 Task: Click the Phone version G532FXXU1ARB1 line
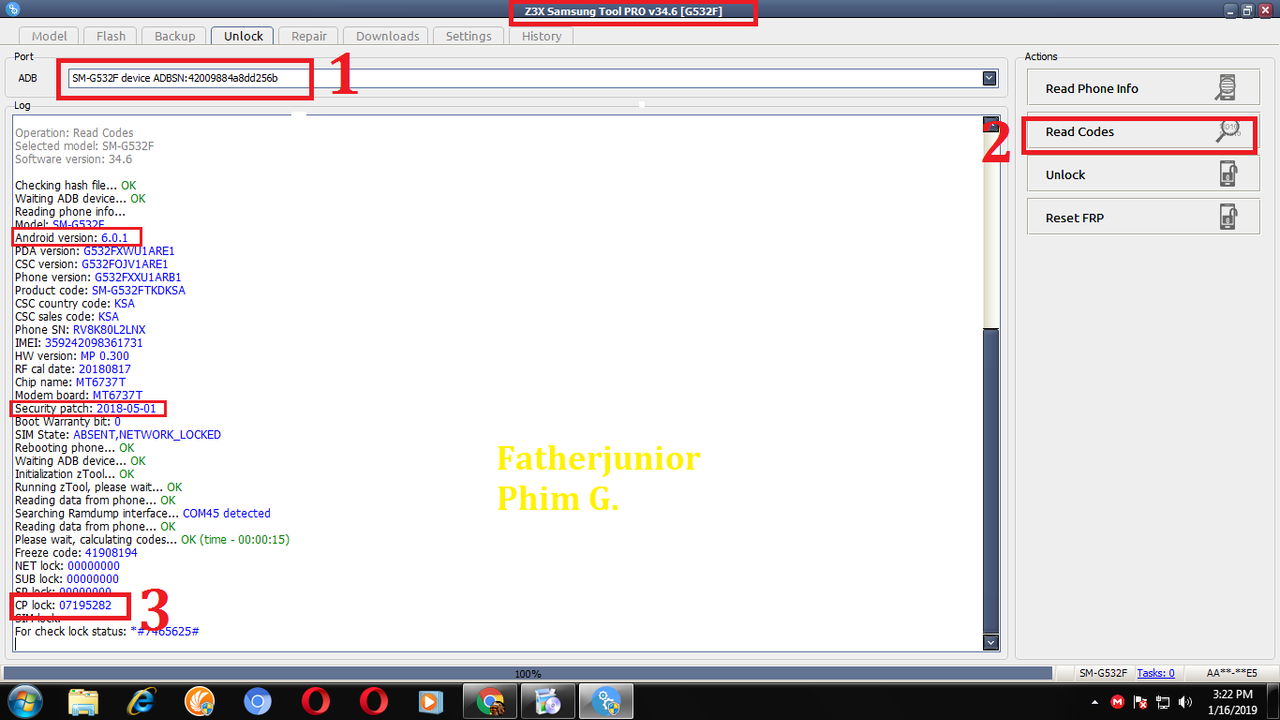point(98,277)
